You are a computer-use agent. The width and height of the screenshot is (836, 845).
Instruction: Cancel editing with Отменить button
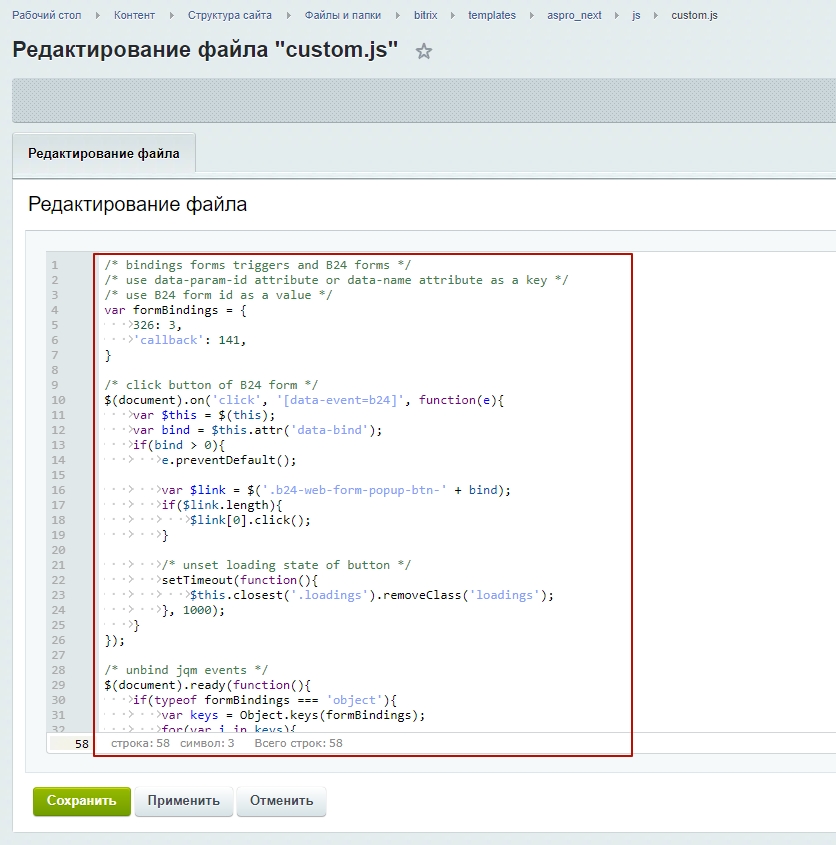281,801
